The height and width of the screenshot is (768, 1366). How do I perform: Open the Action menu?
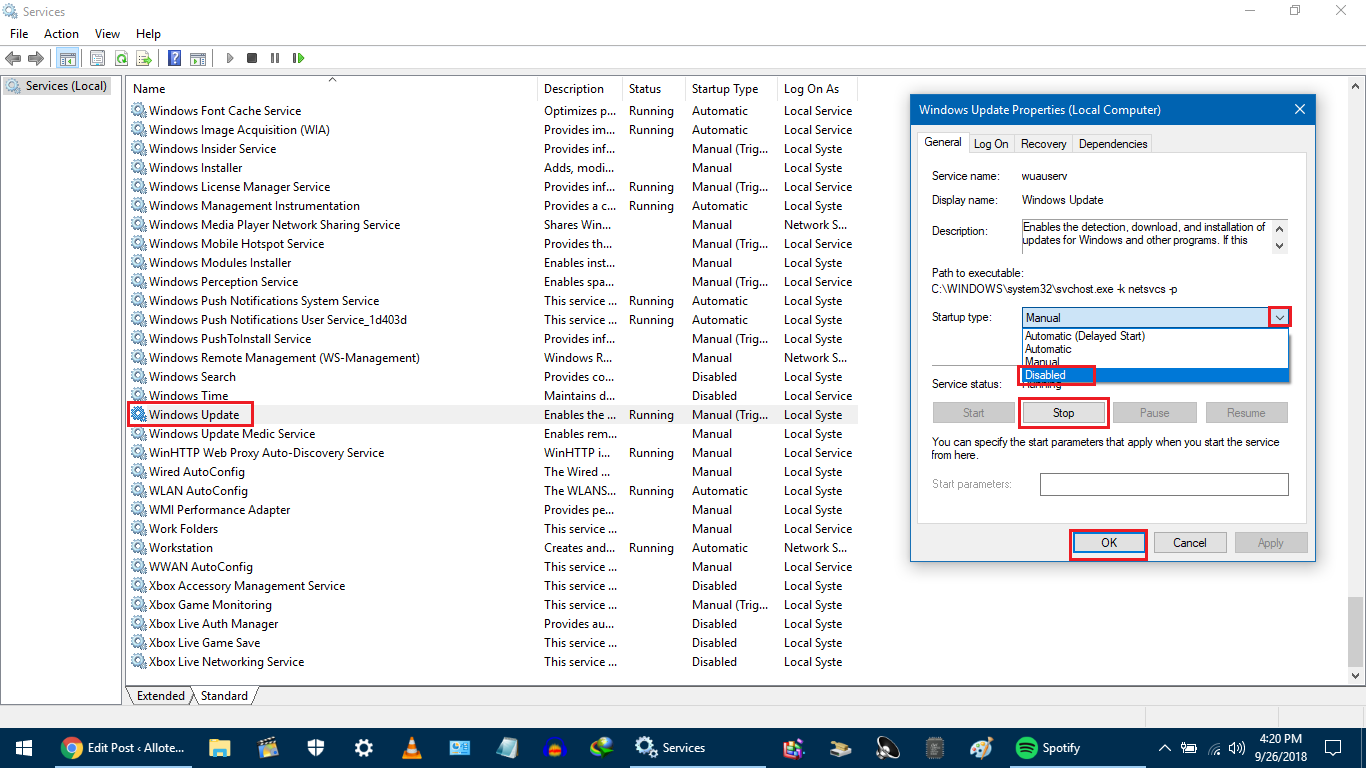61,34
